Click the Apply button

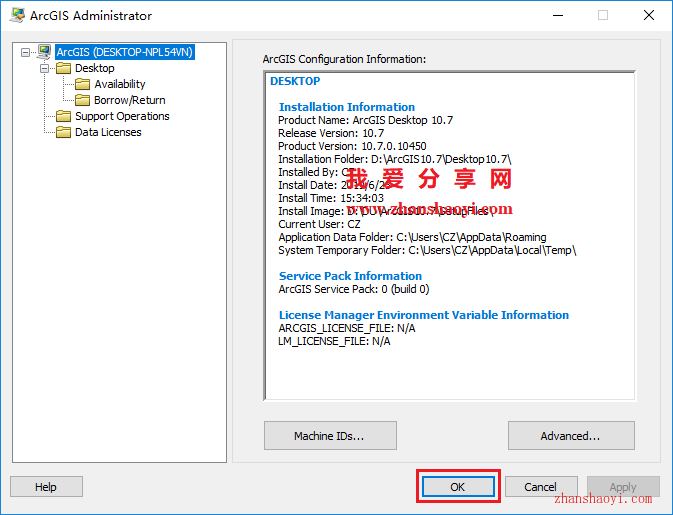623,487
